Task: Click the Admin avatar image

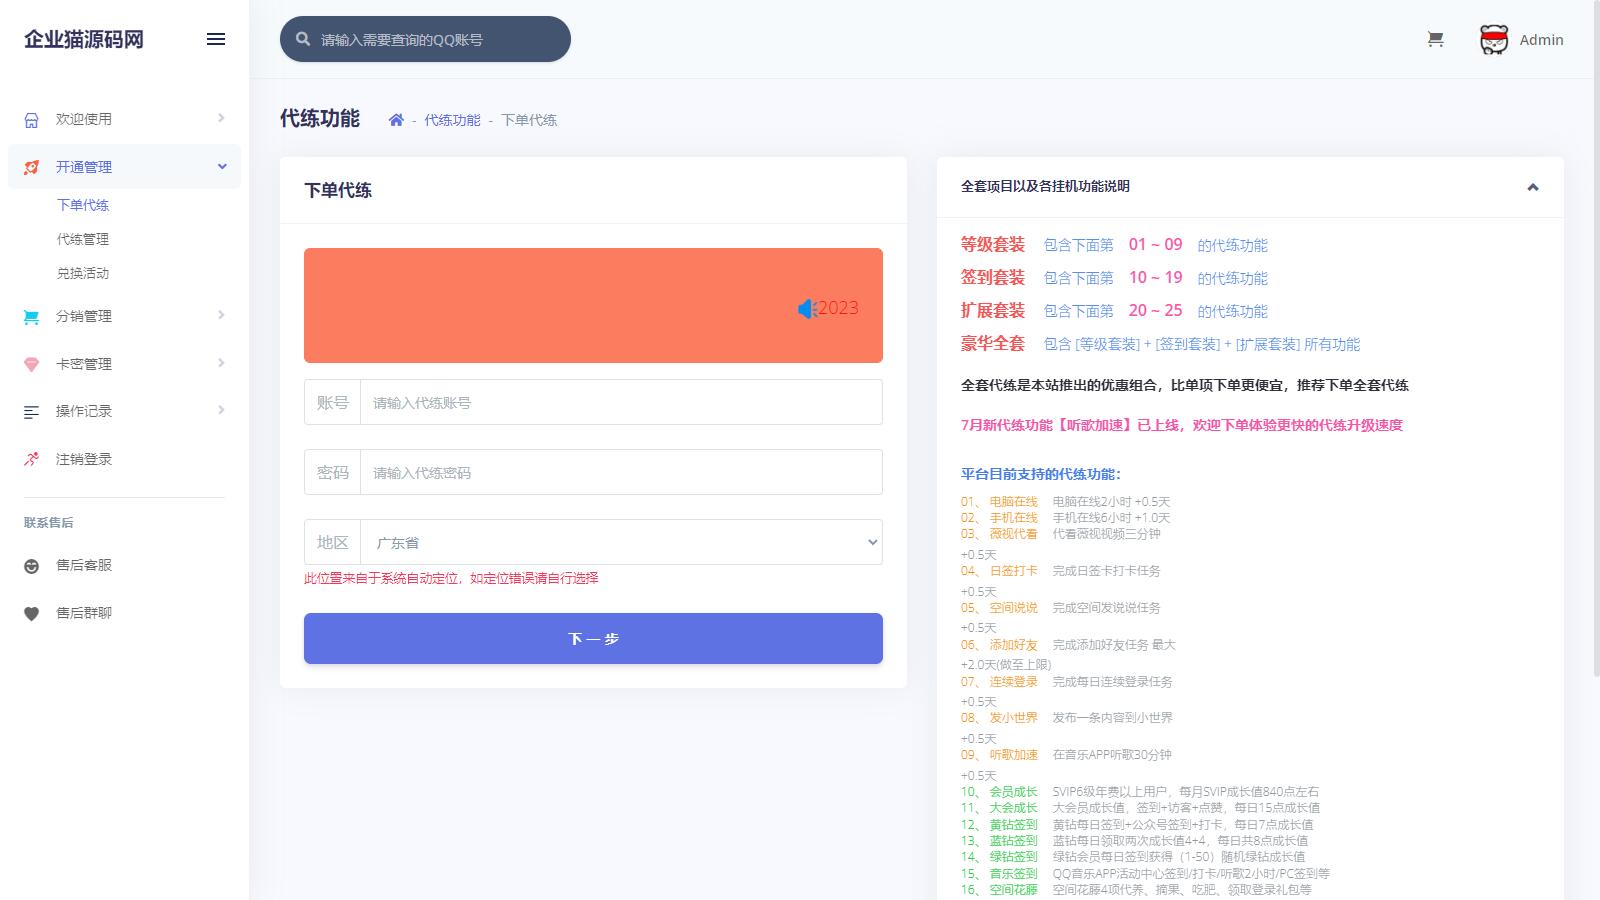Action: tap(1494, 40)
